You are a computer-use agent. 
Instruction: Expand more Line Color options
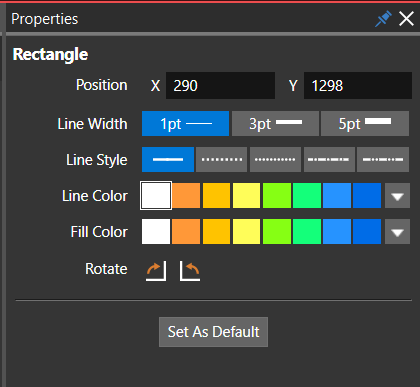point(397,196)
